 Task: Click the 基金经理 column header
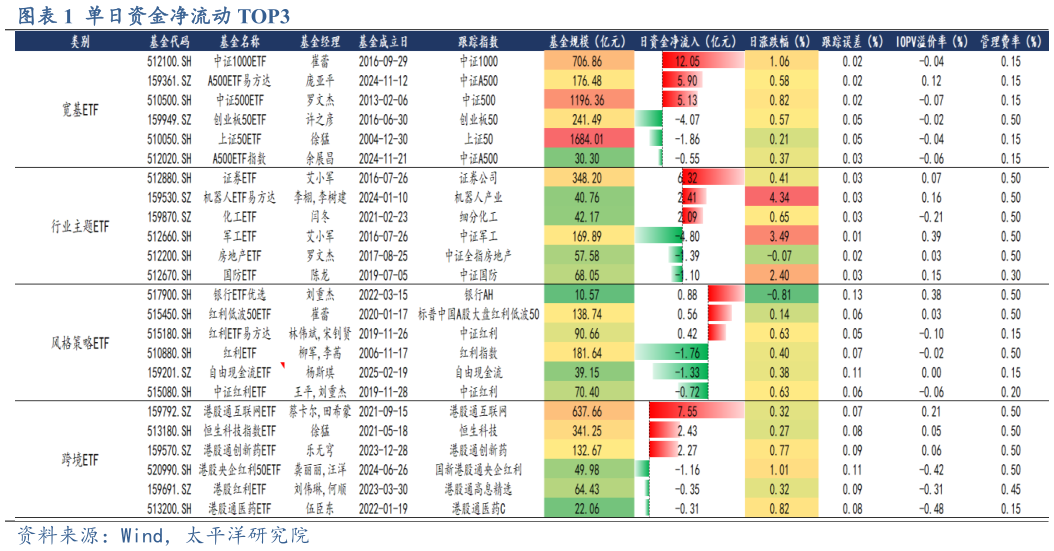[320, 42]
